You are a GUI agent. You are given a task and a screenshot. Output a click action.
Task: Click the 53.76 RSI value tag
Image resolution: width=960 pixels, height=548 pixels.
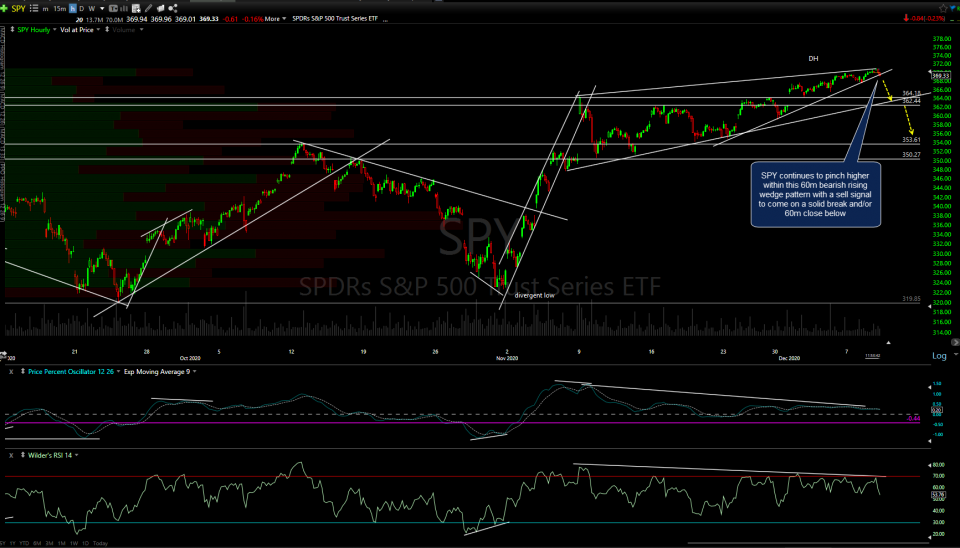[x=938, y=495]
